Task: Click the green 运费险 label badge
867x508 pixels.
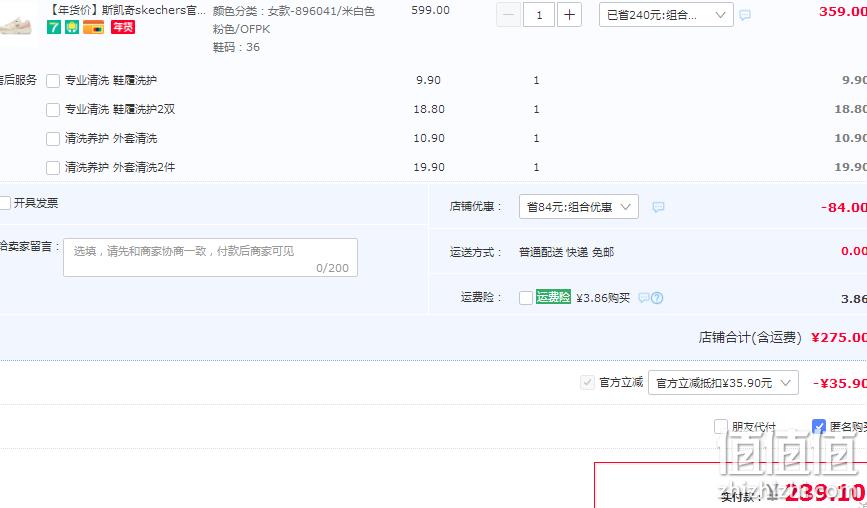Action: (553, 297)
